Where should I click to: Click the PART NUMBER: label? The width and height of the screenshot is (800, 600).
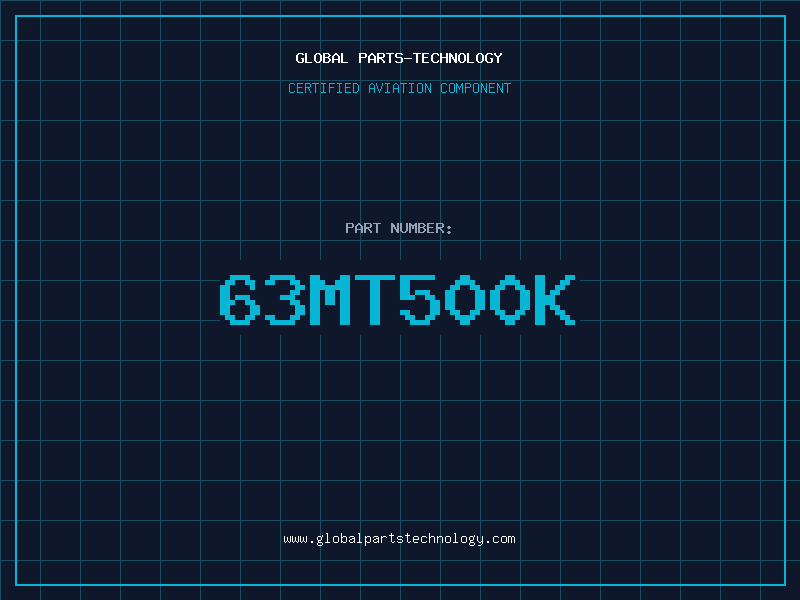pyautogui.click(x=398, y=228)
